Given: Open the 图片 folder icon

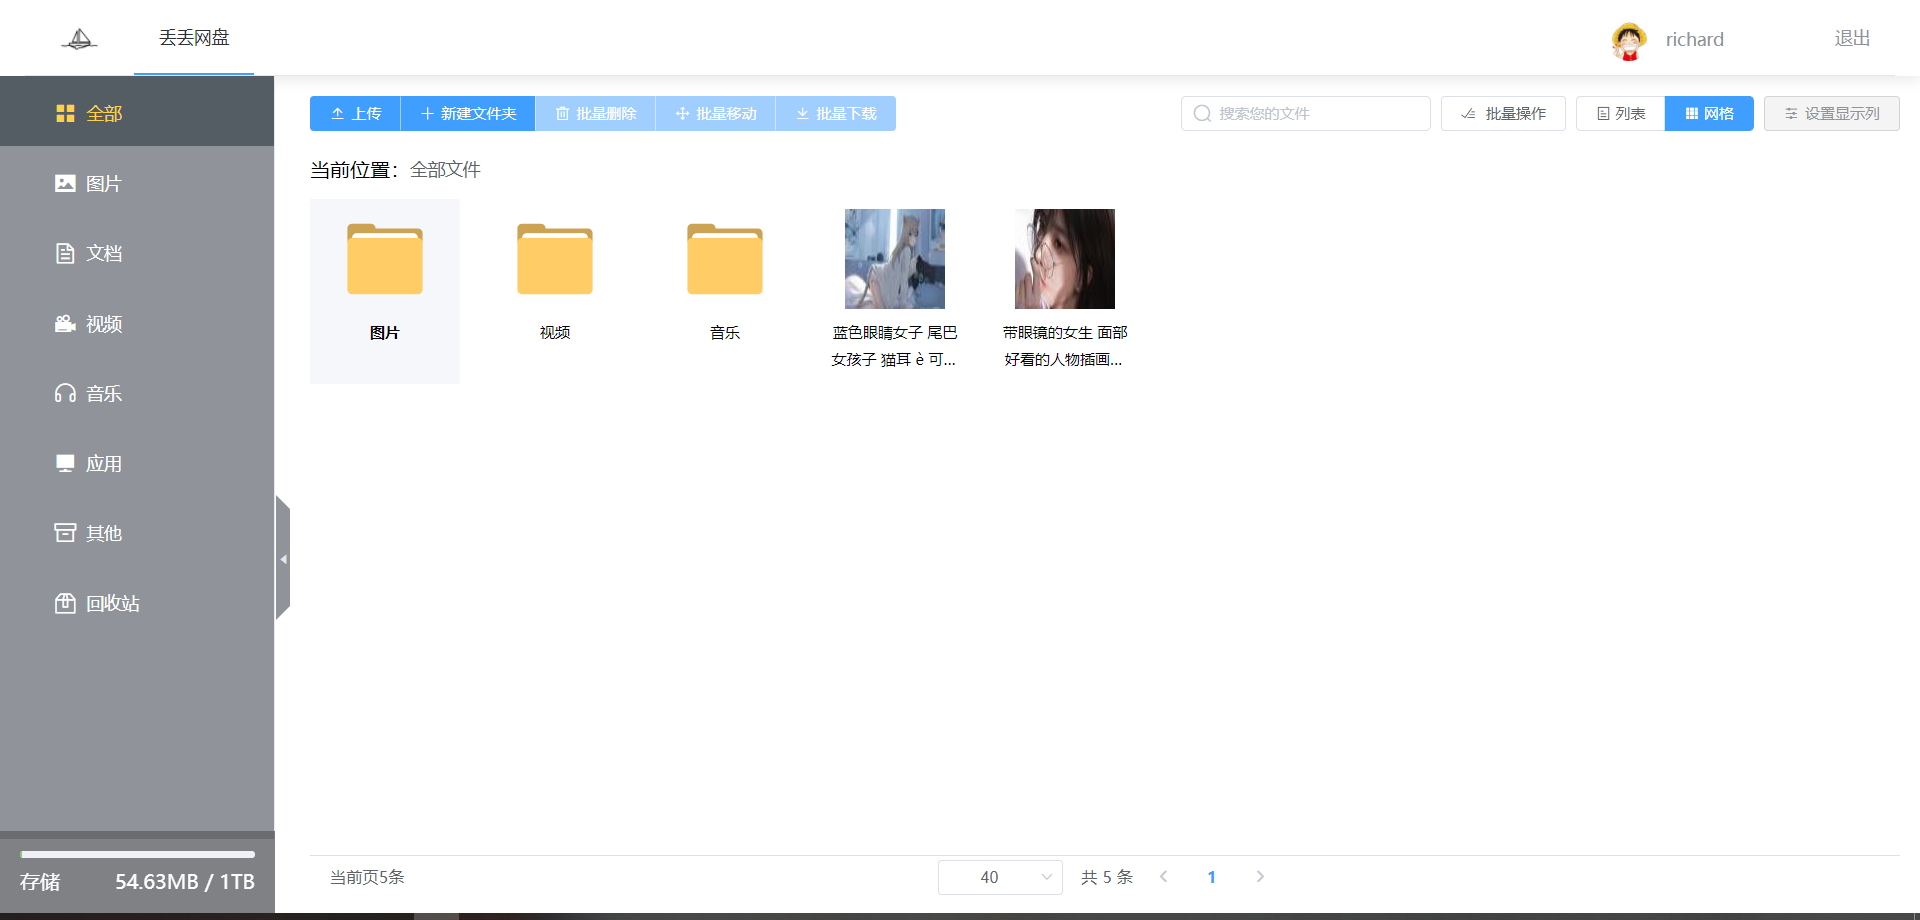Looking at the screenshot, I should 385,260.
